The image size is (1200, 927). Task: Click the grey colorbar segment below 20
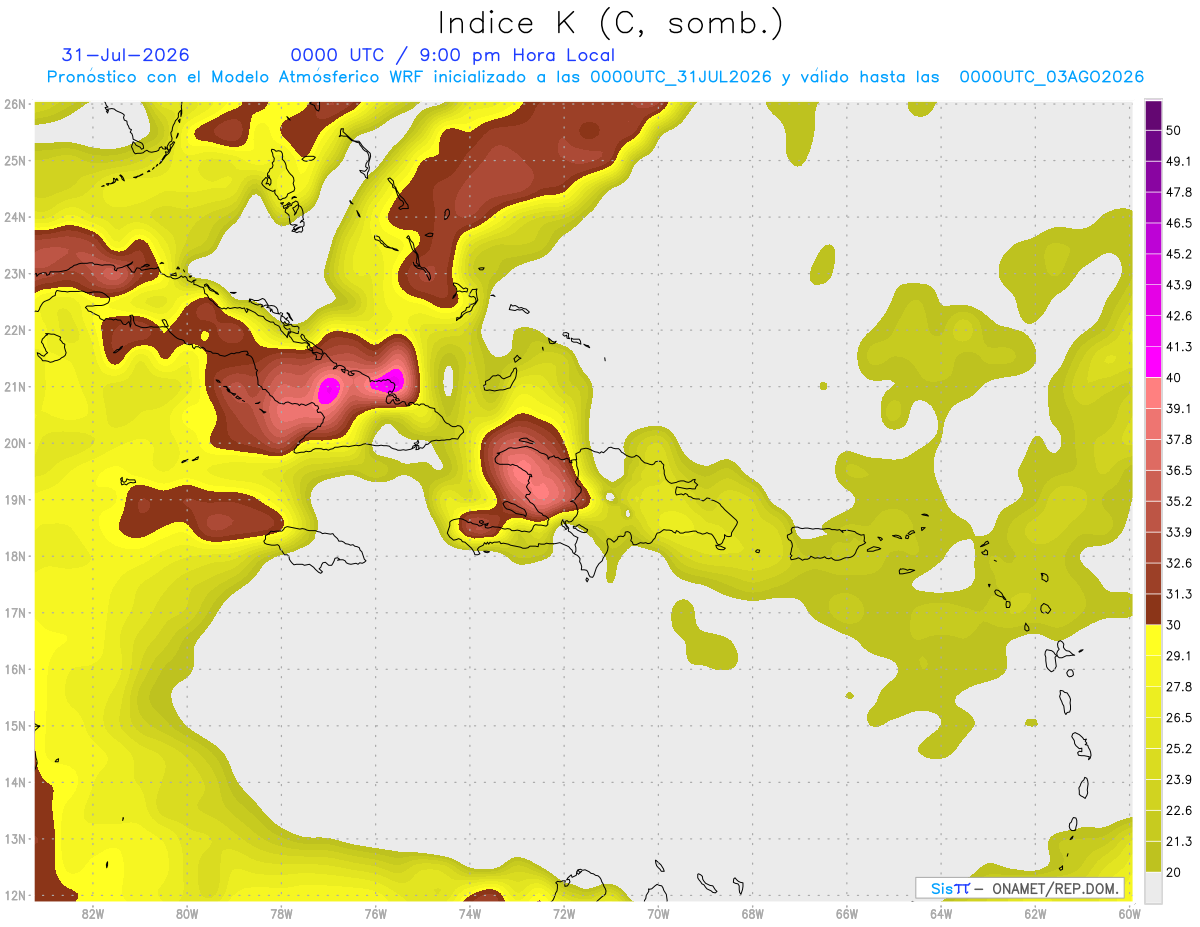(x=1153, y=887)
